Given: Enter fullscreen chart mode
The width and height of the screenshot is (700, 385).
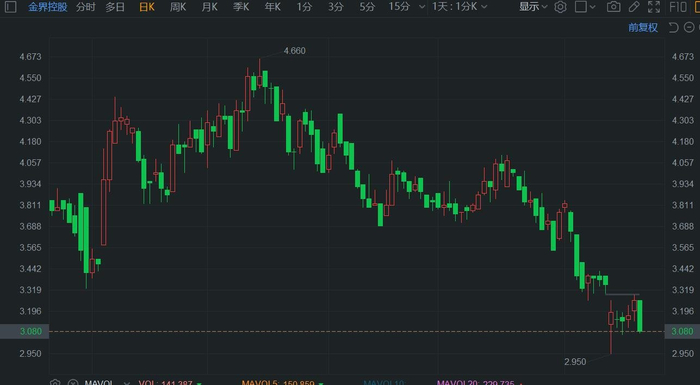Looking at the screenshot, I should 654,7.
